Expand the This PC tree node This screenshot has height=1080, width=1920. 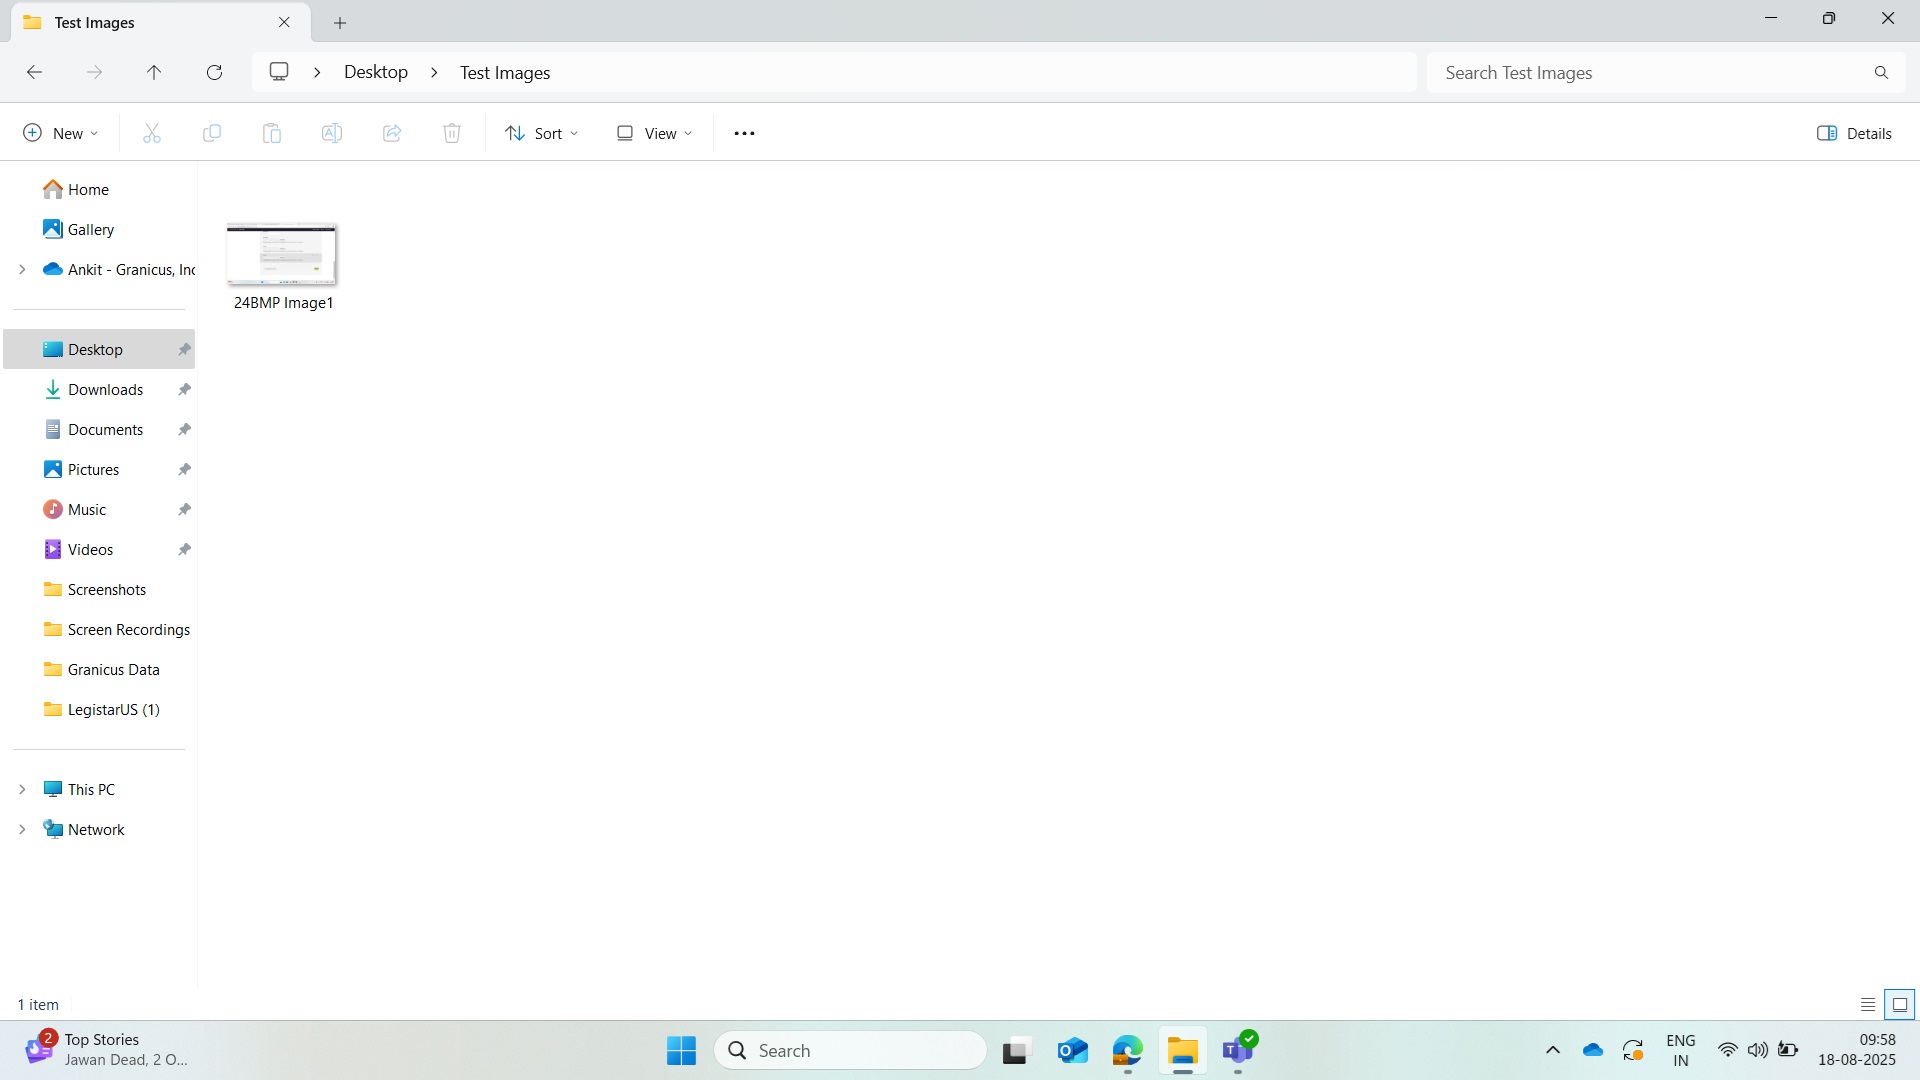click(22, 789)
